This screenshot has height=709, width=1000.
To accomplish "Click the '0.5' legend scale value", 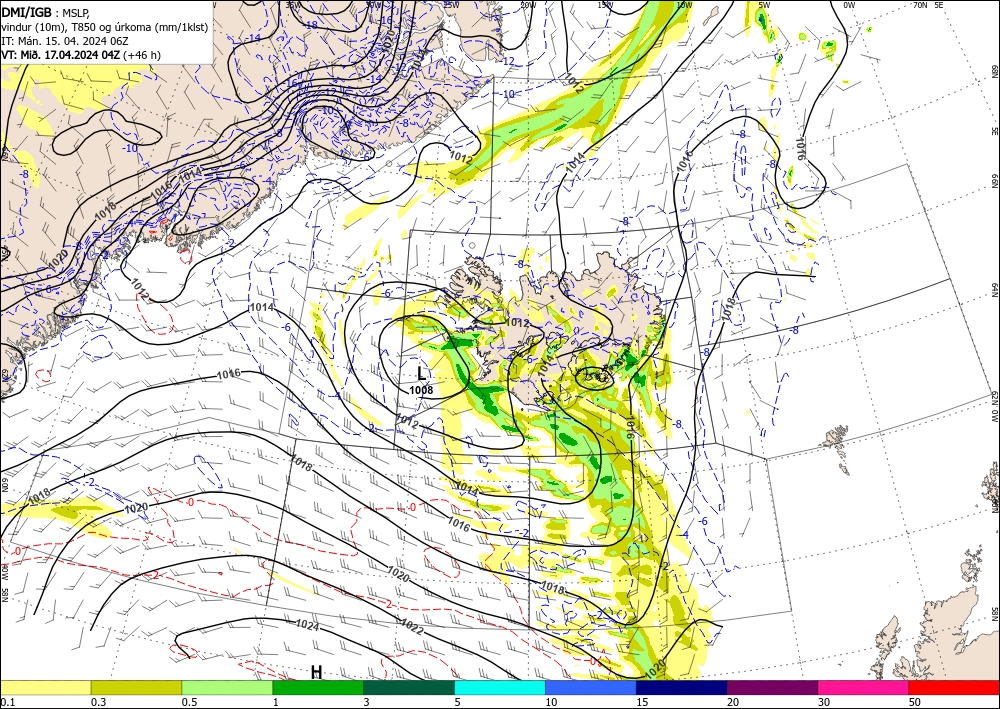I will [189, 702].
